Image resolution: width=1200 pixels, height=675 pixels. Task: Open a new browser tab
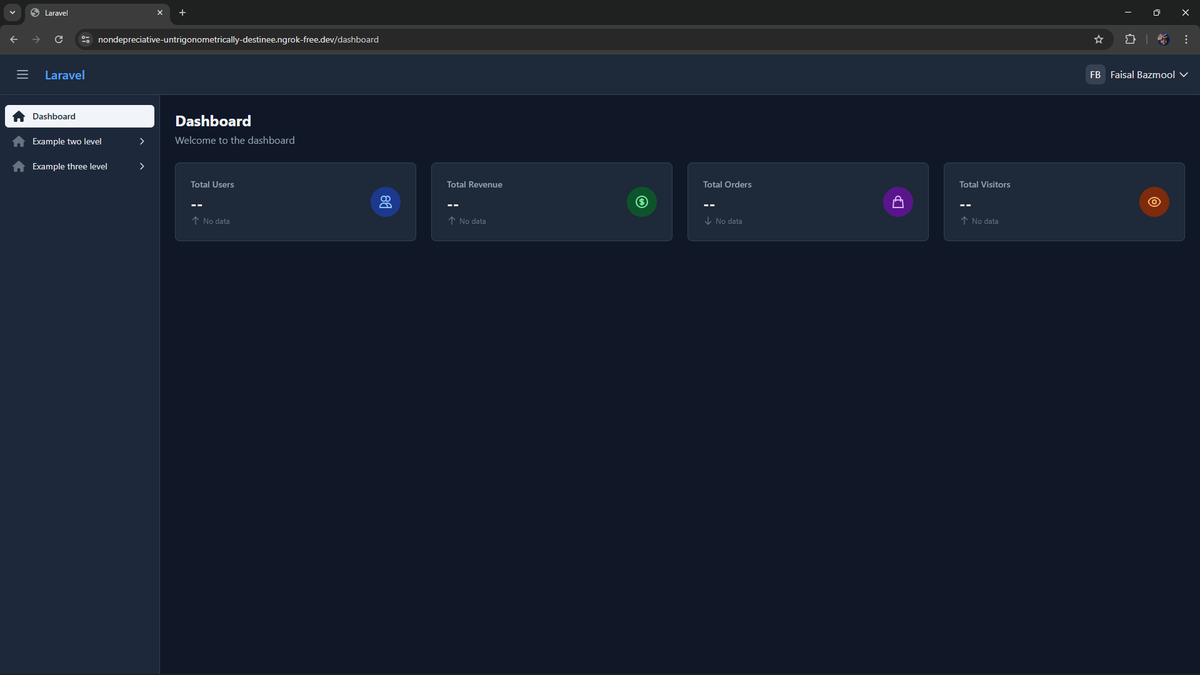pos(182,12)
